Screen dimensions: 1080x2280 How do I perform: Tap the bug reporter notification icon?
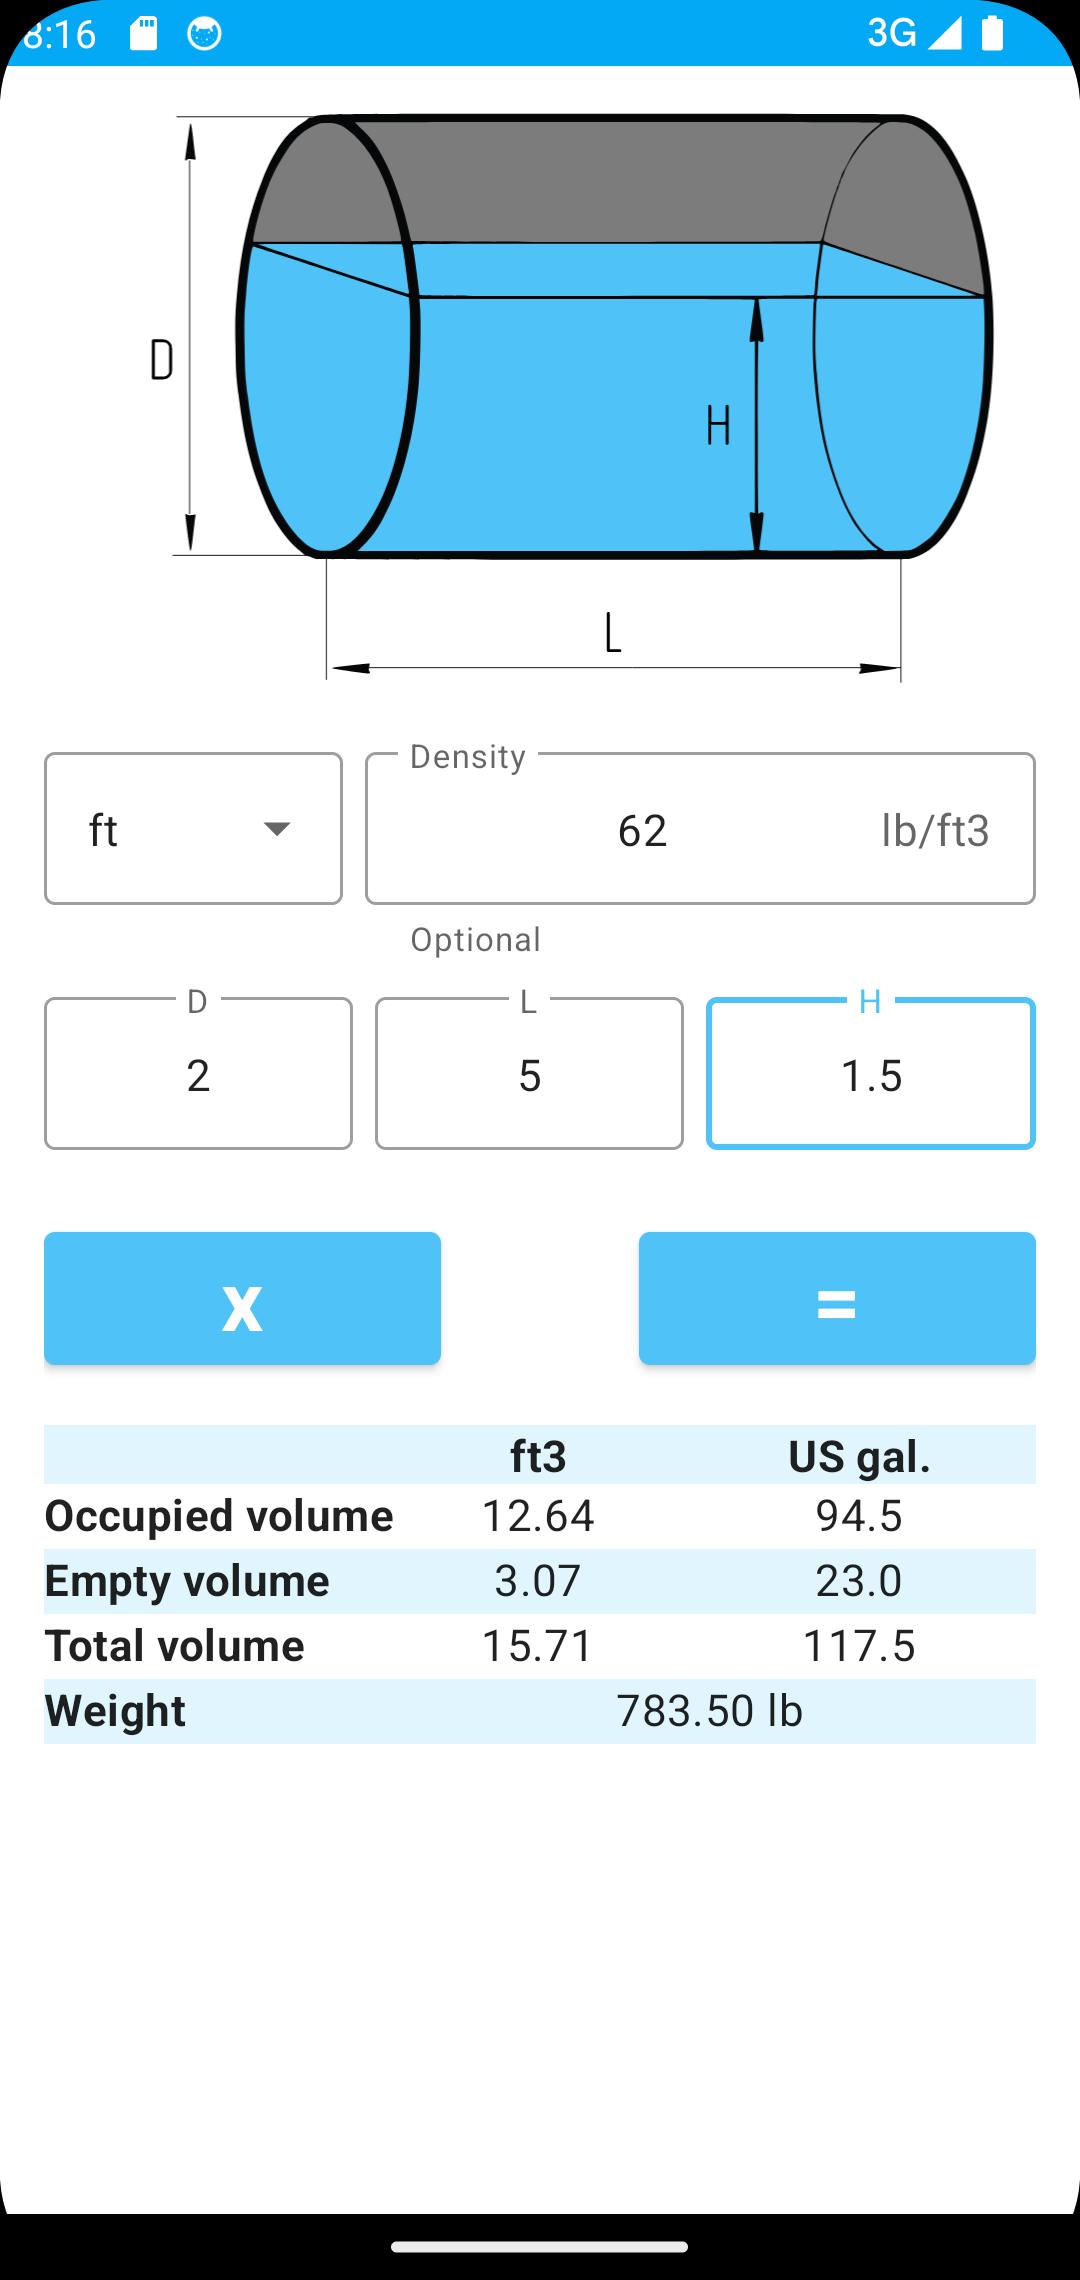(204, 33)
